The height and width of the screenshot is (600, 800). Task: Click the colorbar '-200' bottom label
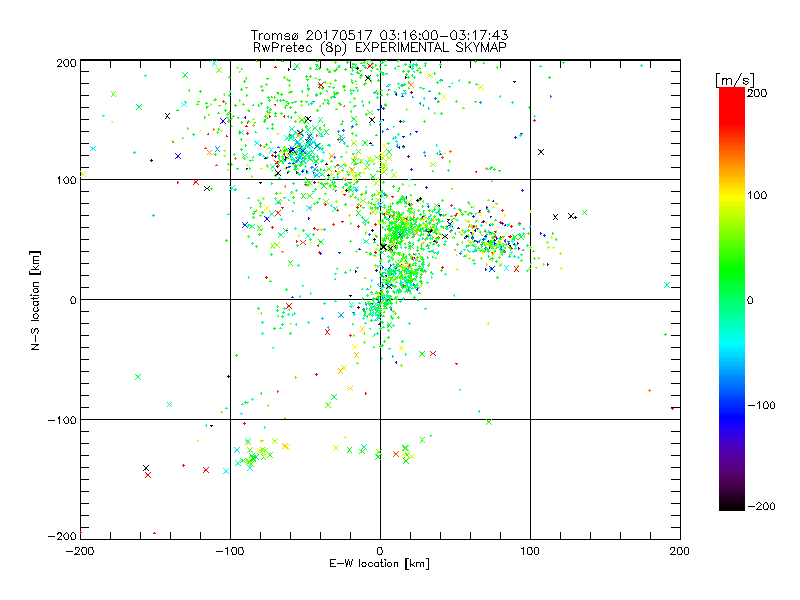[761, 507]
